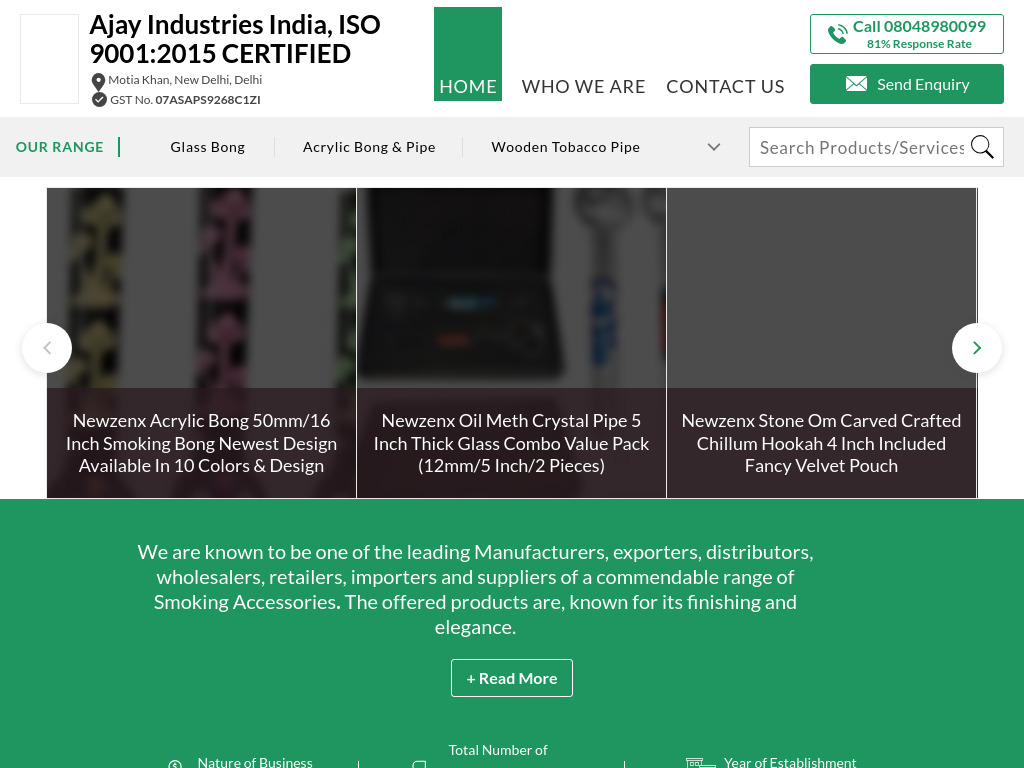Open Newzenx Oil Meth Crystal Pipe card
The width and height of the screenshot is (1024, 768).
[511, 343]
